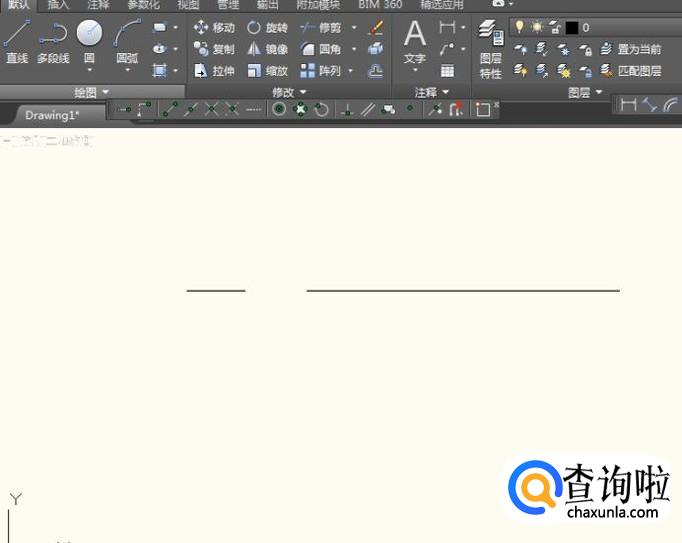The width and height of the screenshot is (682, 543).
Task: Click the Tangent snap icon
Action: 321,110
